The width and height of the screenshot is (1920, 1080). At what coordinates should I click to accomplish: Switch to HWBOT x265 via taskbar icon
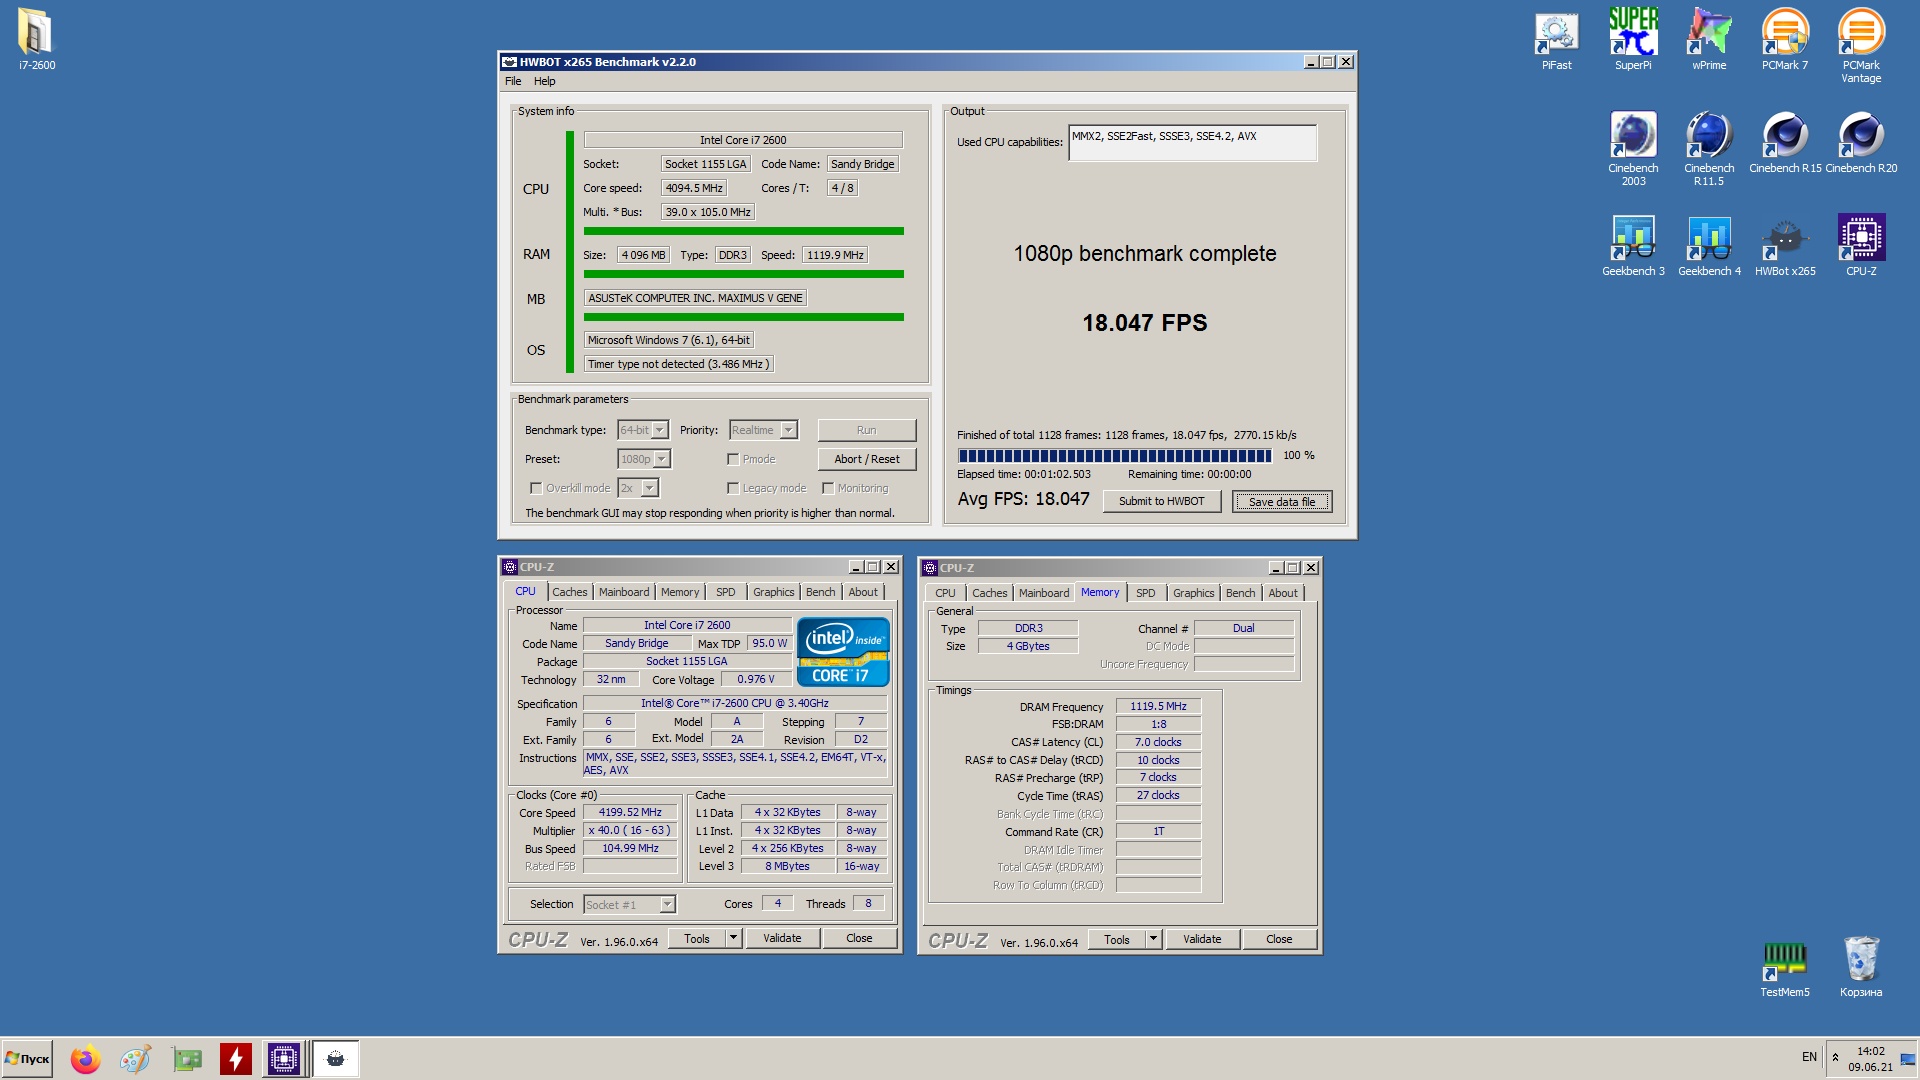(336, 1058)
